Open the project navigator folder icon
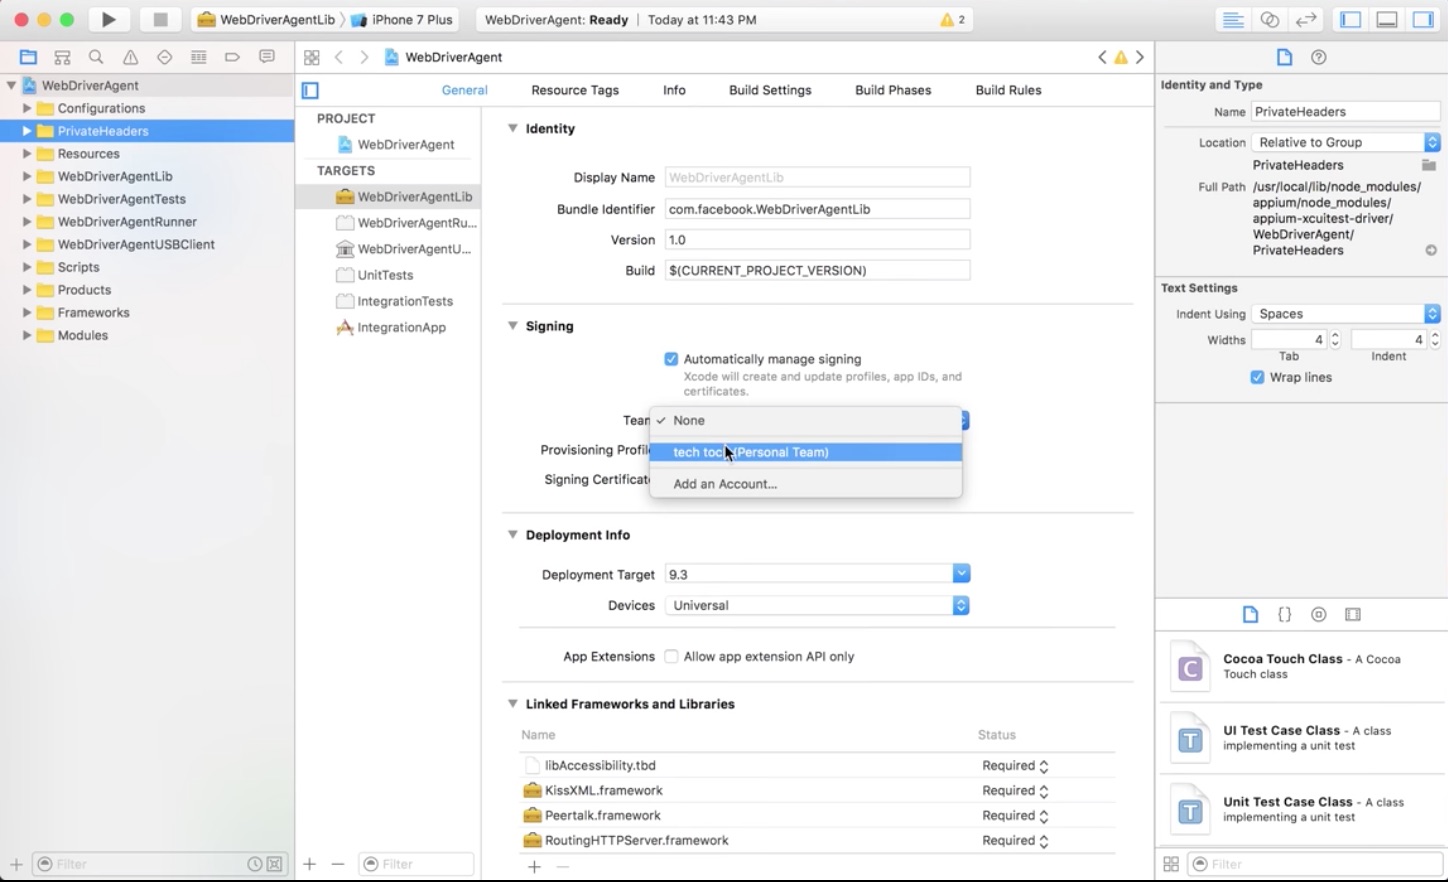Image resolution: width=1448 pixels, height=882 pixels. tap(28, 57)
